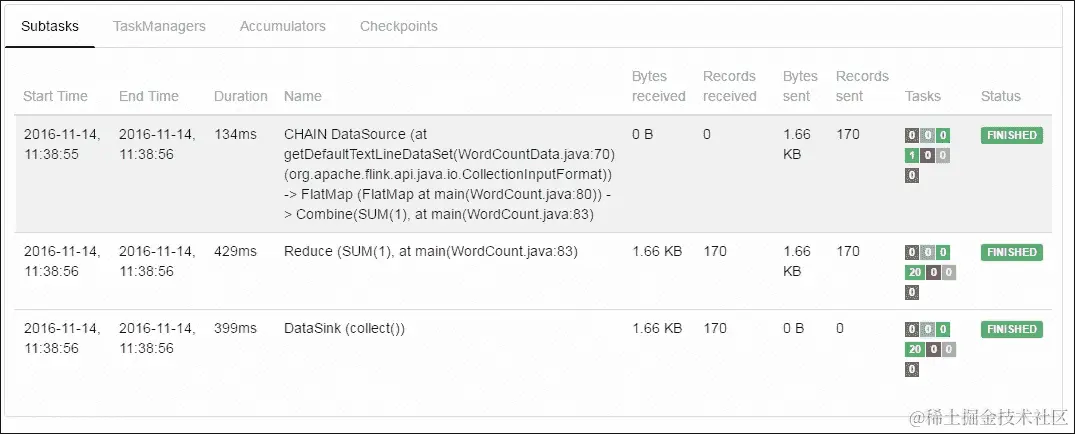The height and width of the screenshot is (434, 1075).
Task: Open the Checkpoints tab
Action: pyautogui.click(x=398, y=27)
